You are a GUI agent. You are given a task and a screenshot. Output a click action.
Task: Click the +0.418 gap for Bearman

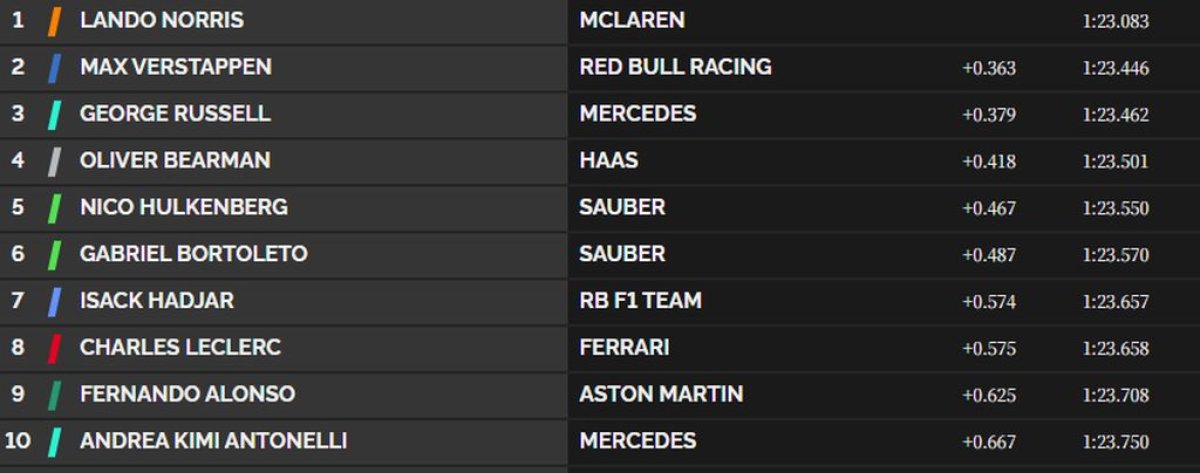click(988, 162)
